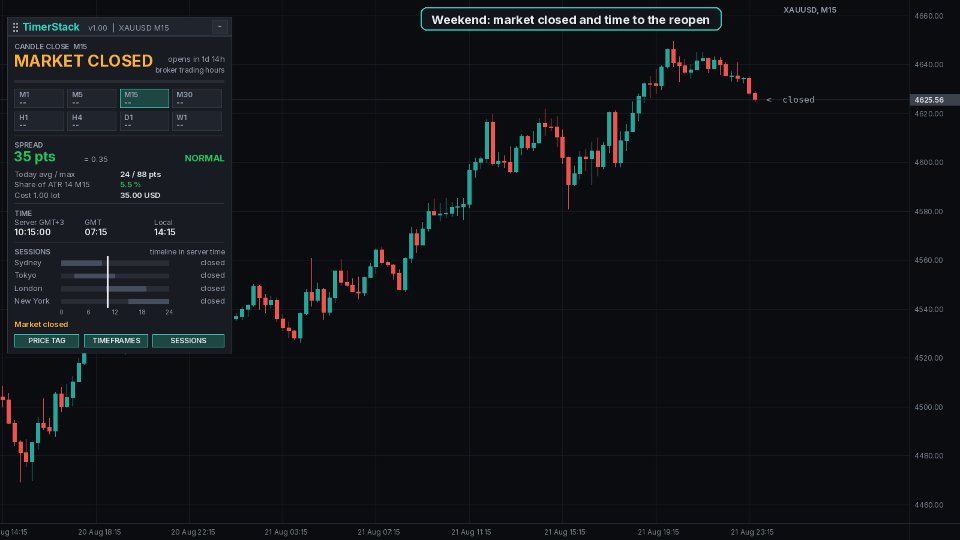Image resolution: width=960 pixels, height=540 pixels.
Task: Select the M30 timeframe cell
Action: [197, 98]
